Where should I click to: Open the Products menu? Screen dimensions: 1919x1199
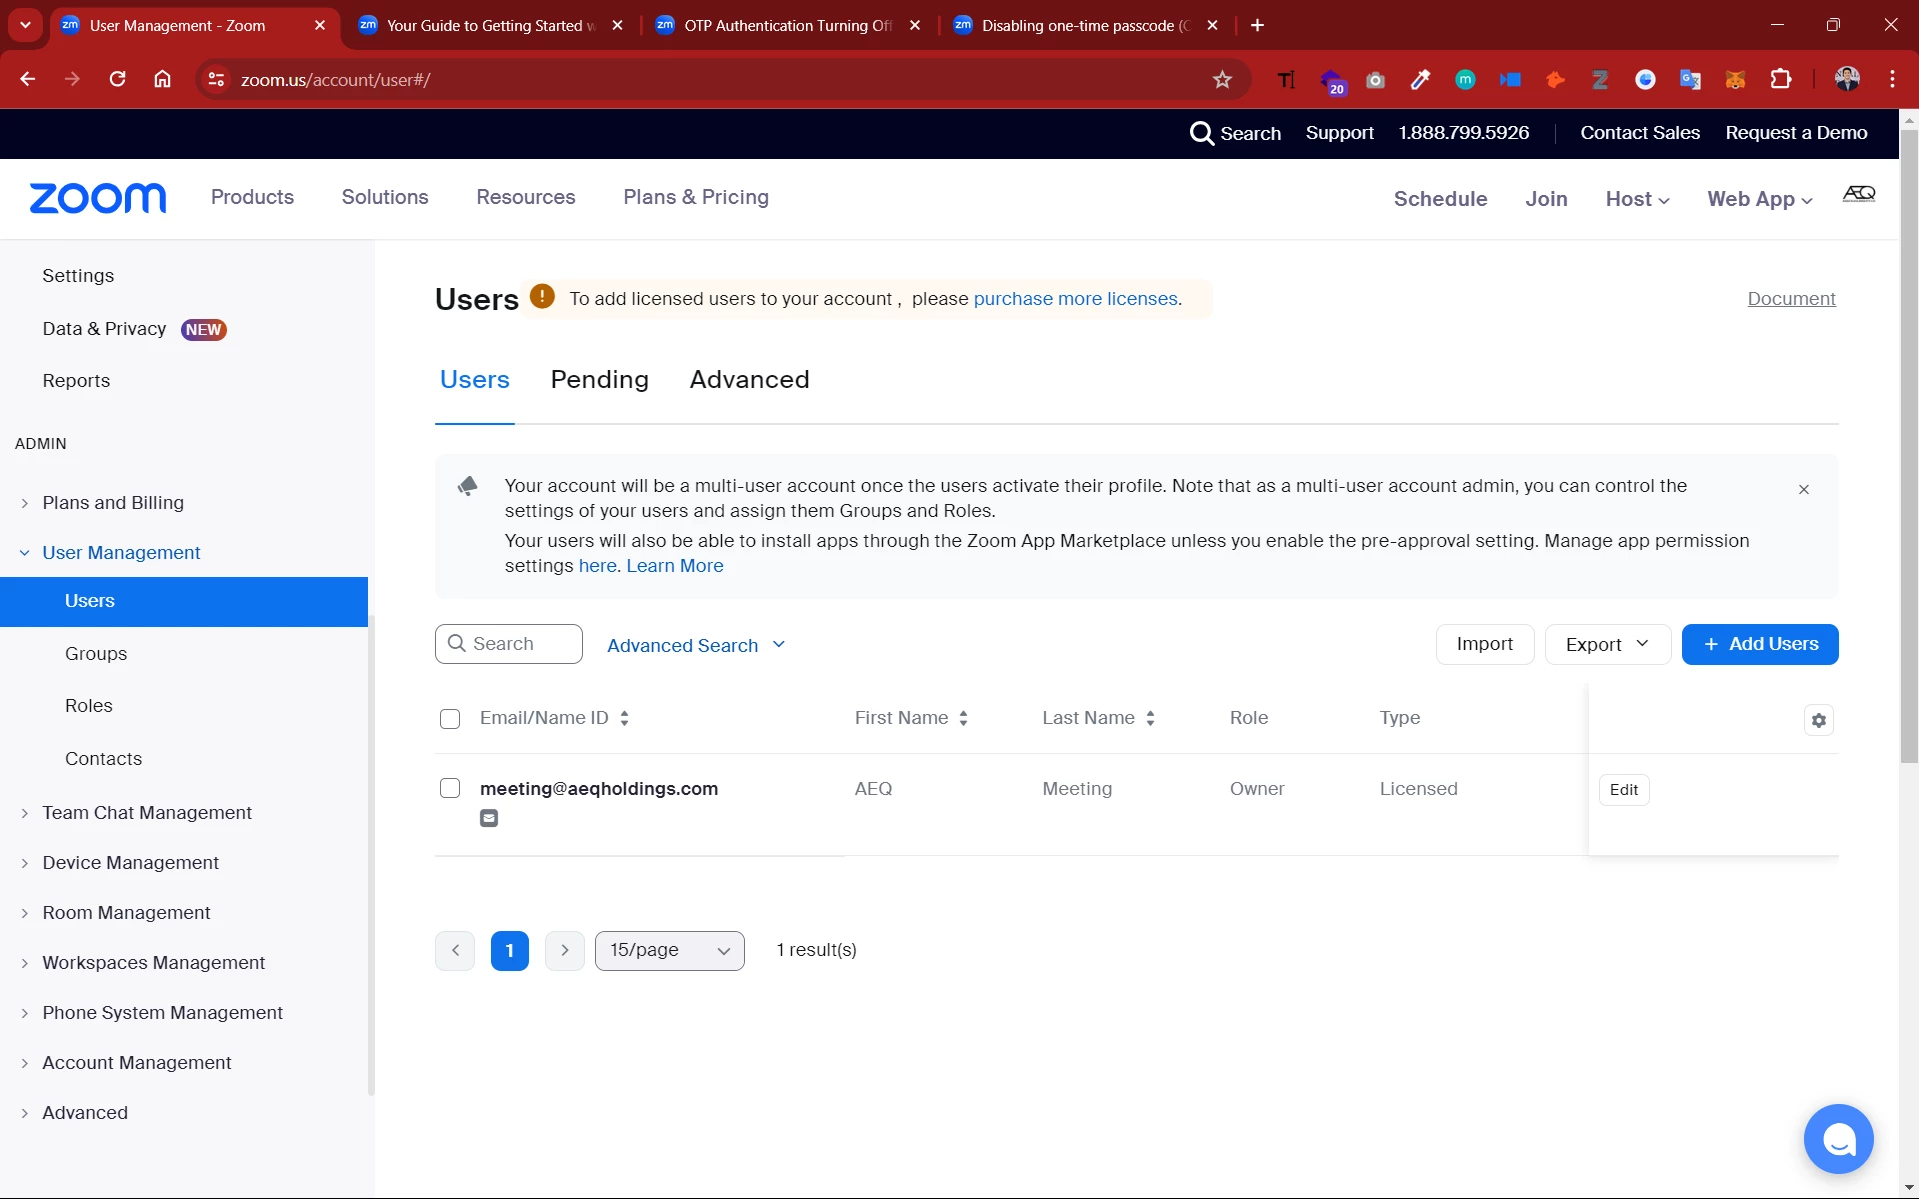pyautogui.click(x=252, y=197)
